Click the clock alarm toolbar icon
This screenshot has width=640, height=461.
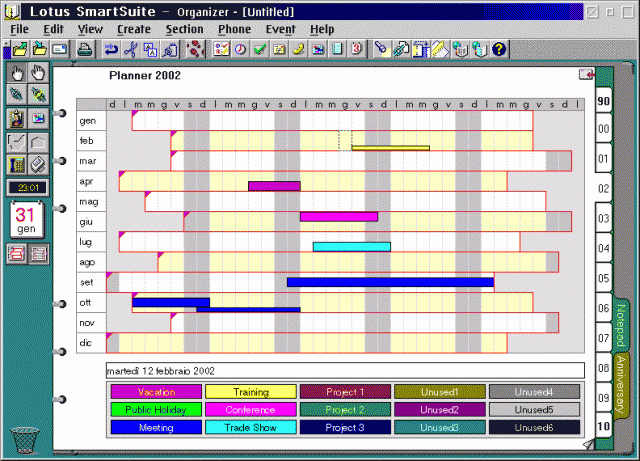tap(240, 49)
